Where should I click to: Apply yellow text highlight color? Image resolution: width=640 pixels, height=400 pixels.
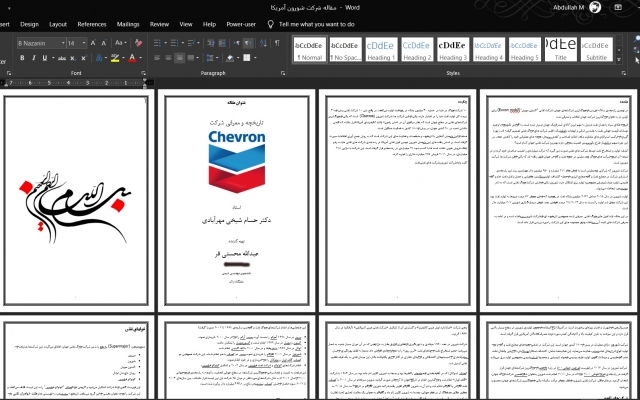pyautogui.click(x=115, y=58)
